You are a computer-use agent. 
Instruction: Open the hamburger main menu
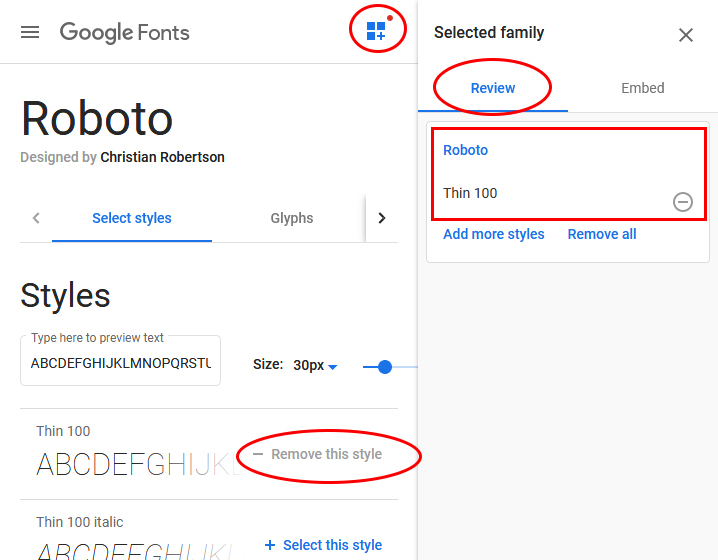30,32
